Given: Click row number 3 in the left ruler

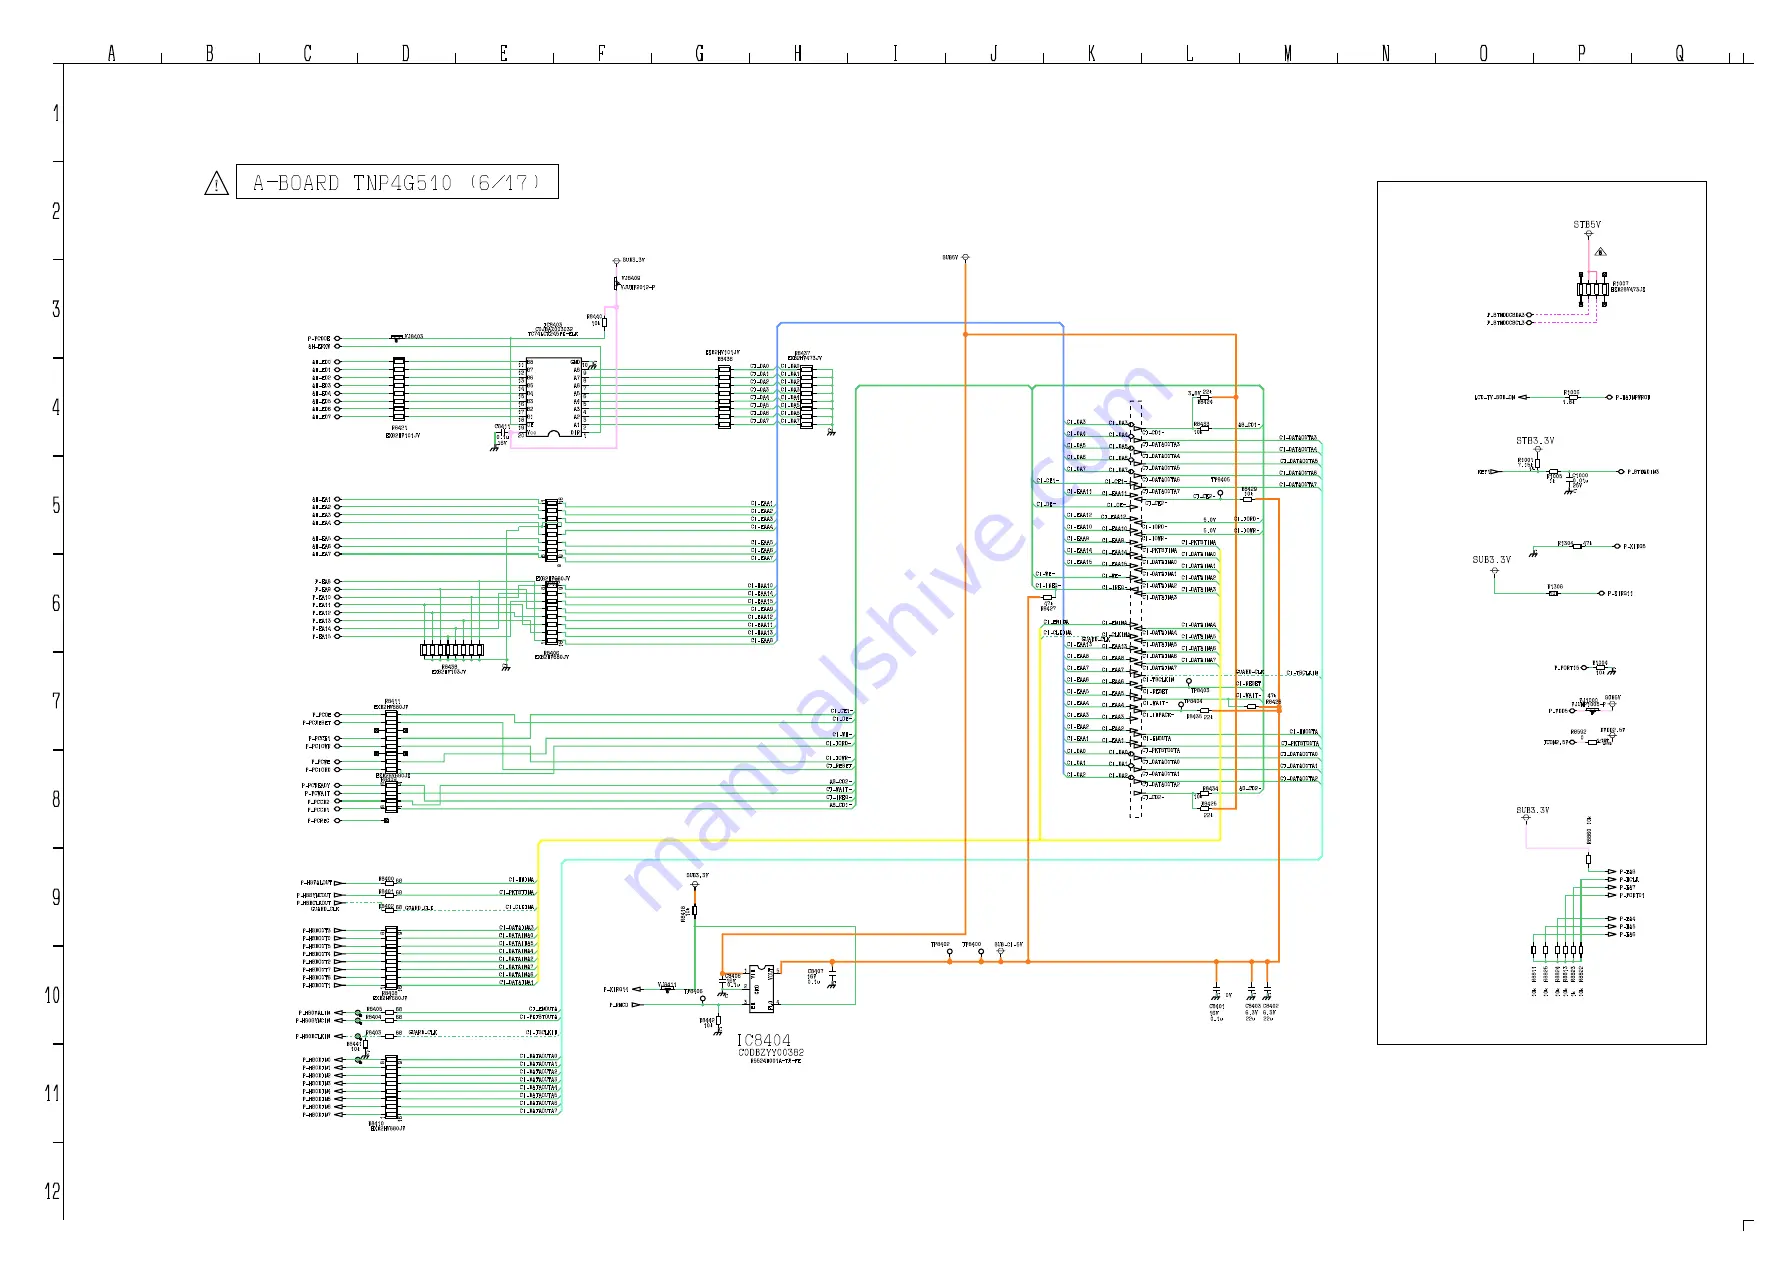Looking at the screenshot, I should click(x=56, y=310).
